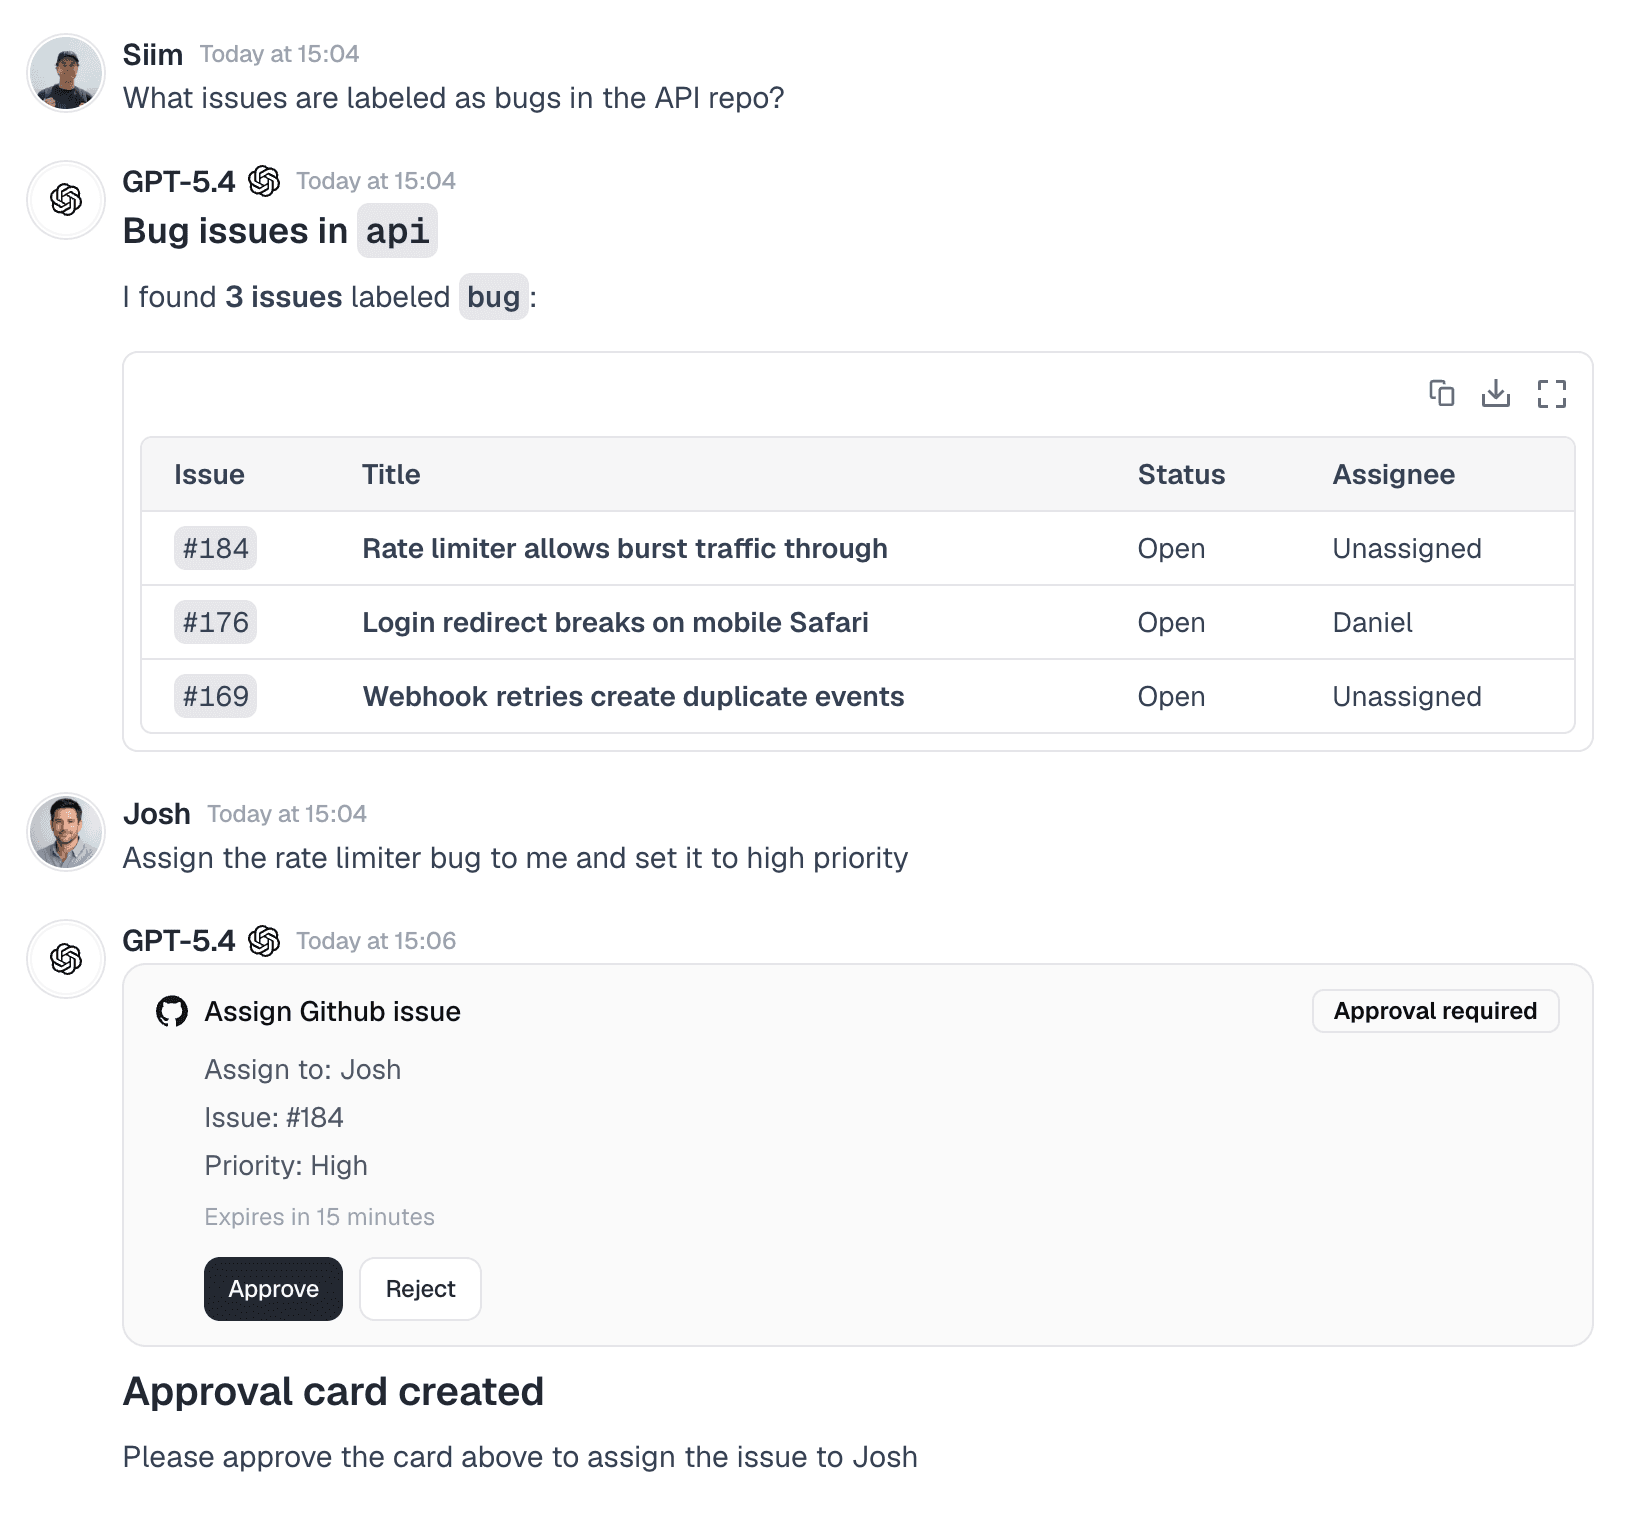The width and height of the screenshot is (1648, 1524).
Task: Select the Title column header
Action: click(390, 474)
